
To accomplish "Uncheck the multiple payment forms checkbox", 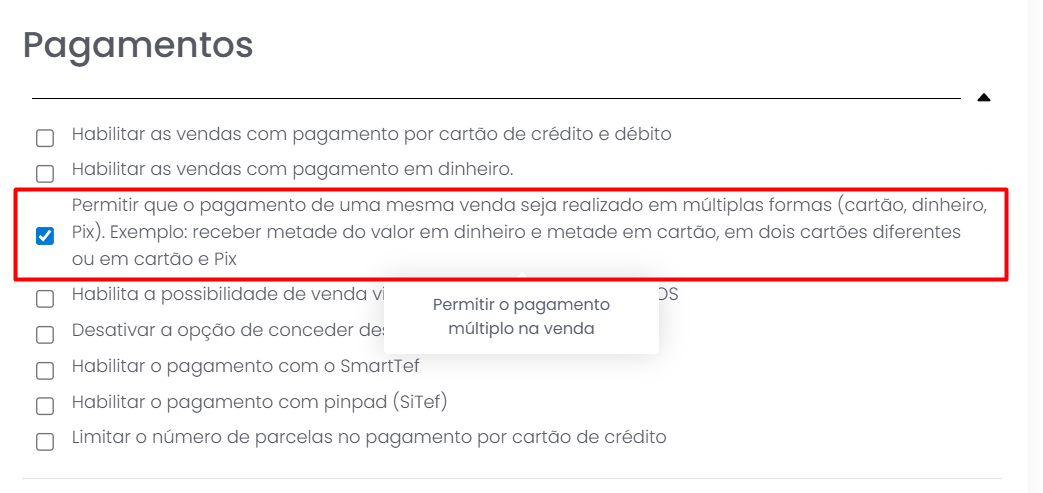I will click(x=45, y=237).
